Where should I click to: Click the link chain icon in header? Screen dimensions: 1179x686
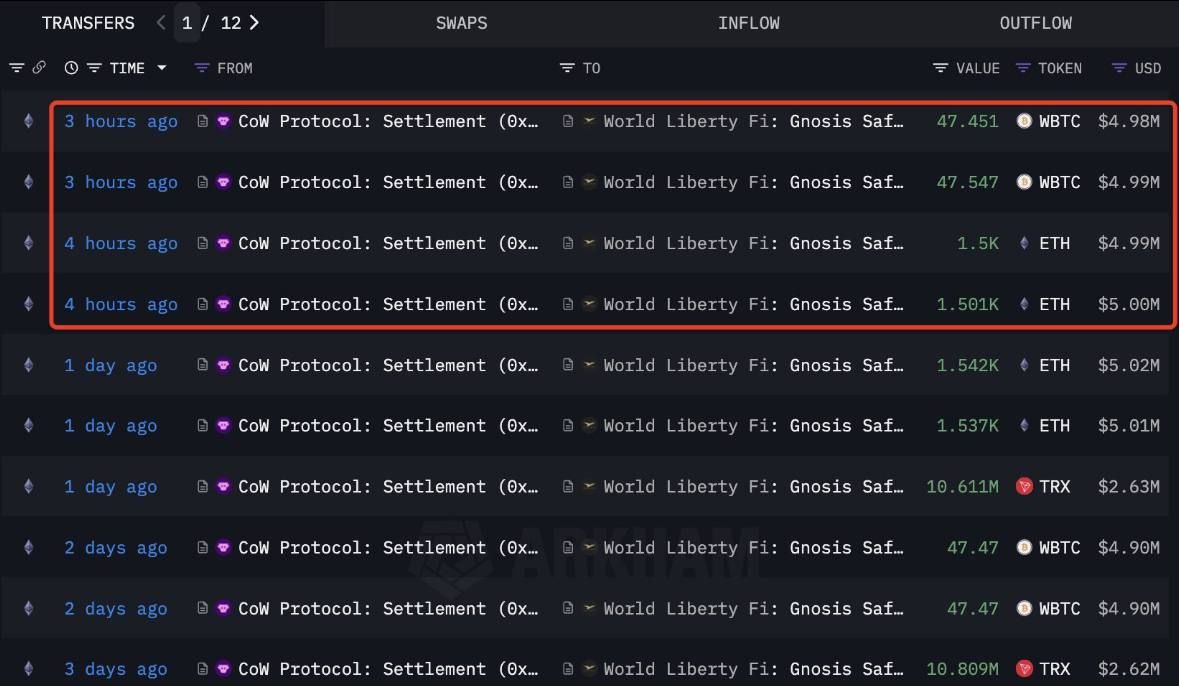pos(39,68)
